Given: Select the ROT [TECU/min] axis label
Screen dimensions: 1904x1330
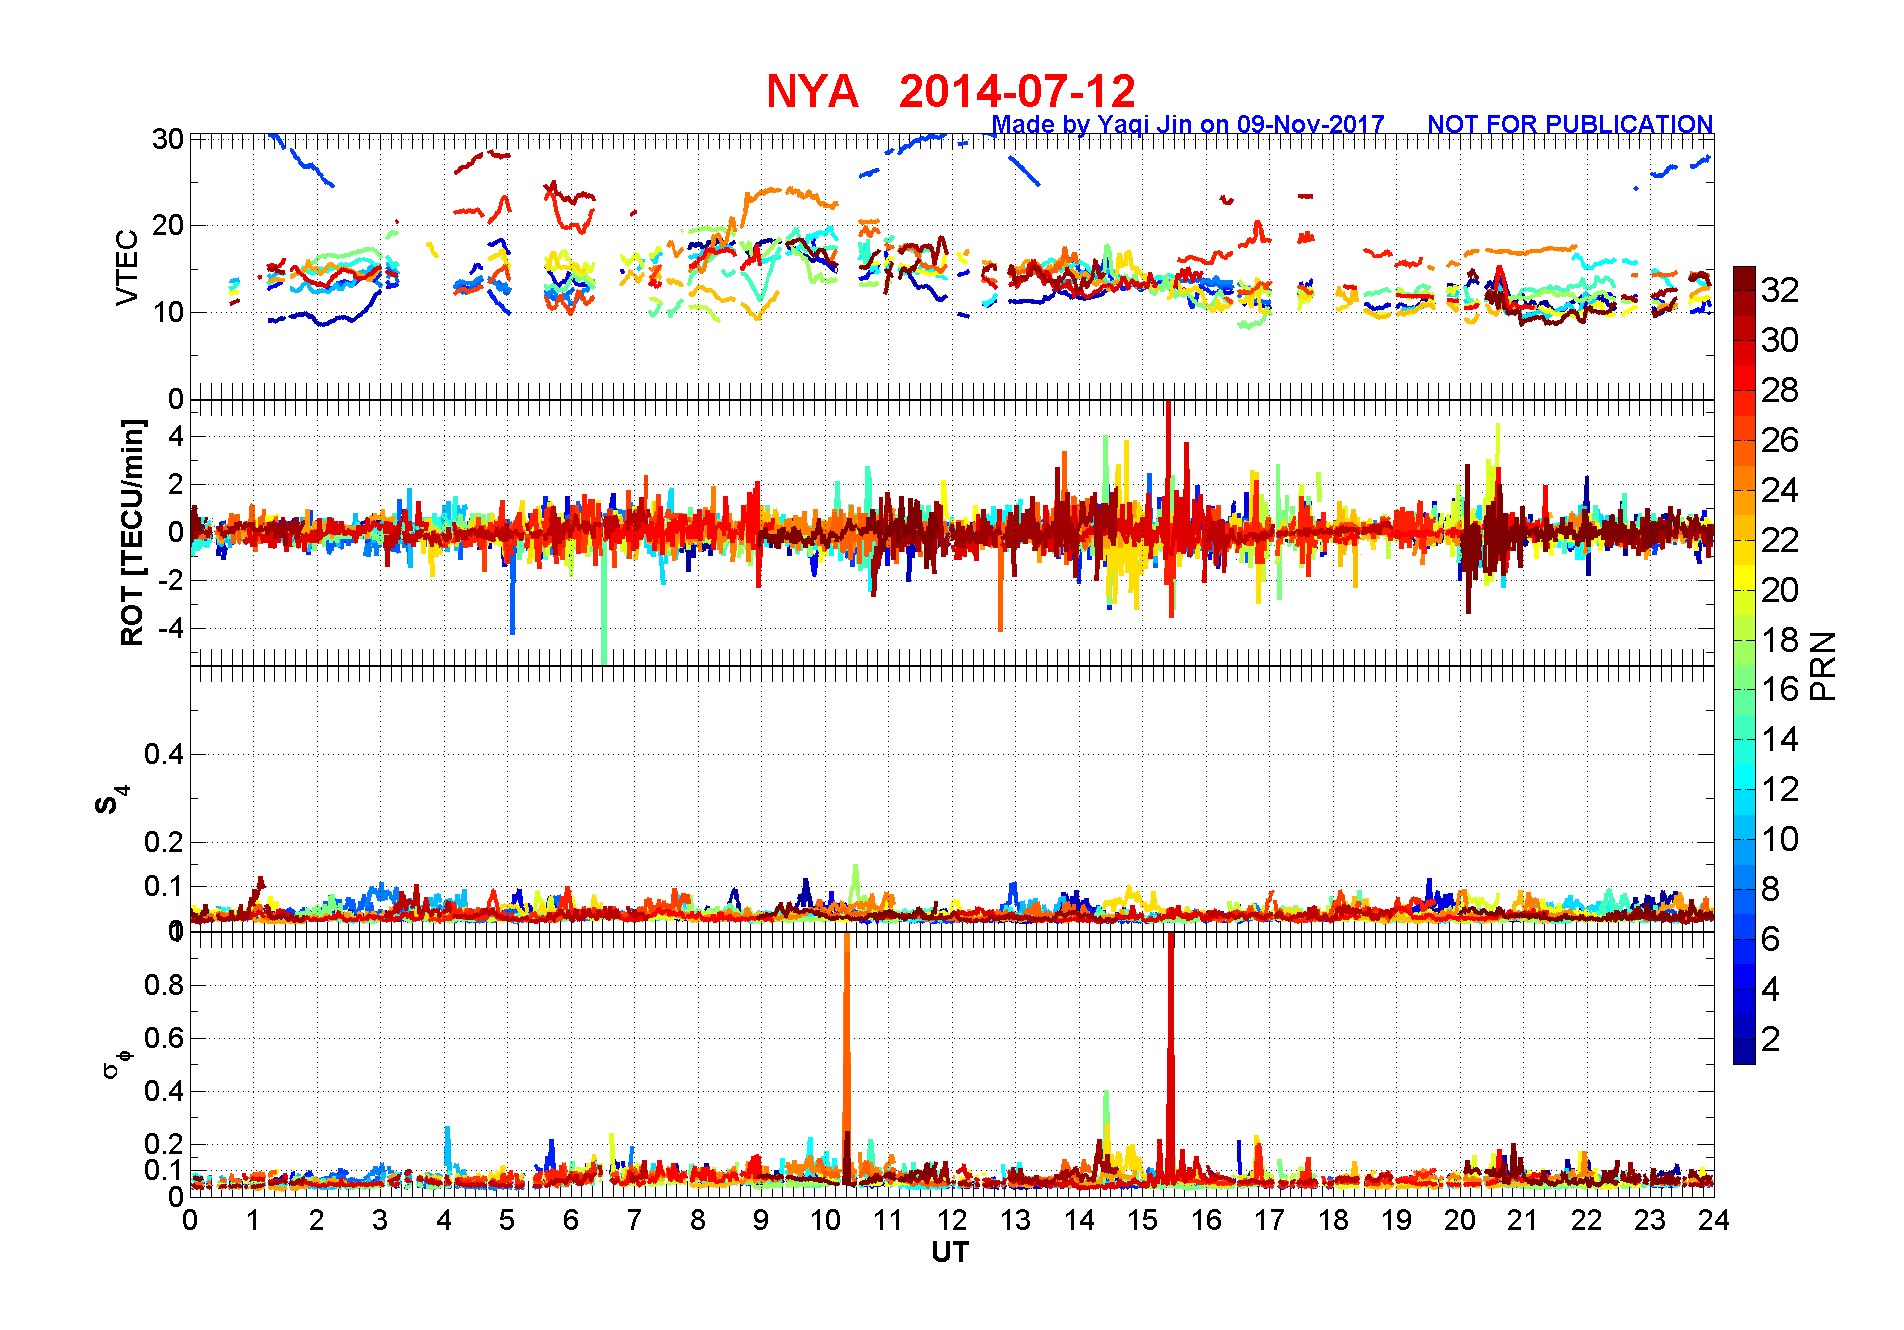Looking at the screenshot, I should tap(132, 532).
